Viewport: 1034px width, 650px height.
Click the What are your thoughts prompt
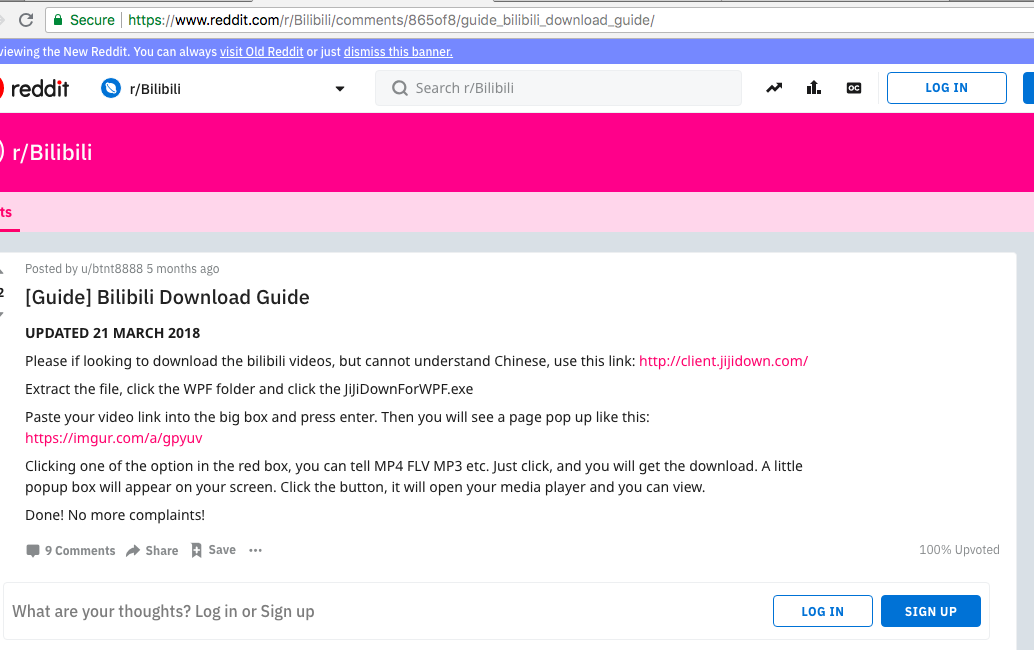[x=164, y=611]
